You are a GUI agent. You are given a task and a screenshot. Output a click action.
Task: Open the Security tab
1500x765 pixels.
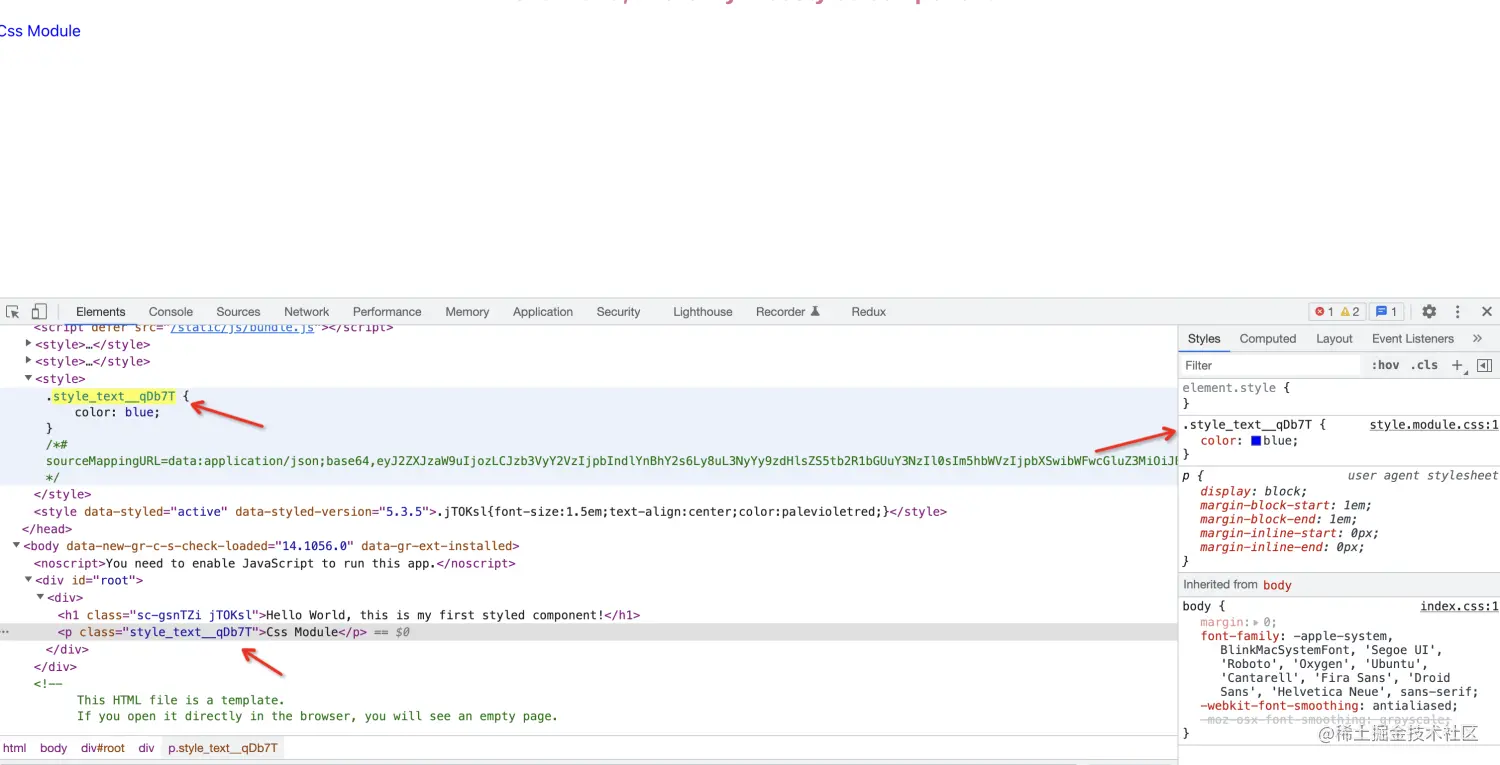coord(618,312)
